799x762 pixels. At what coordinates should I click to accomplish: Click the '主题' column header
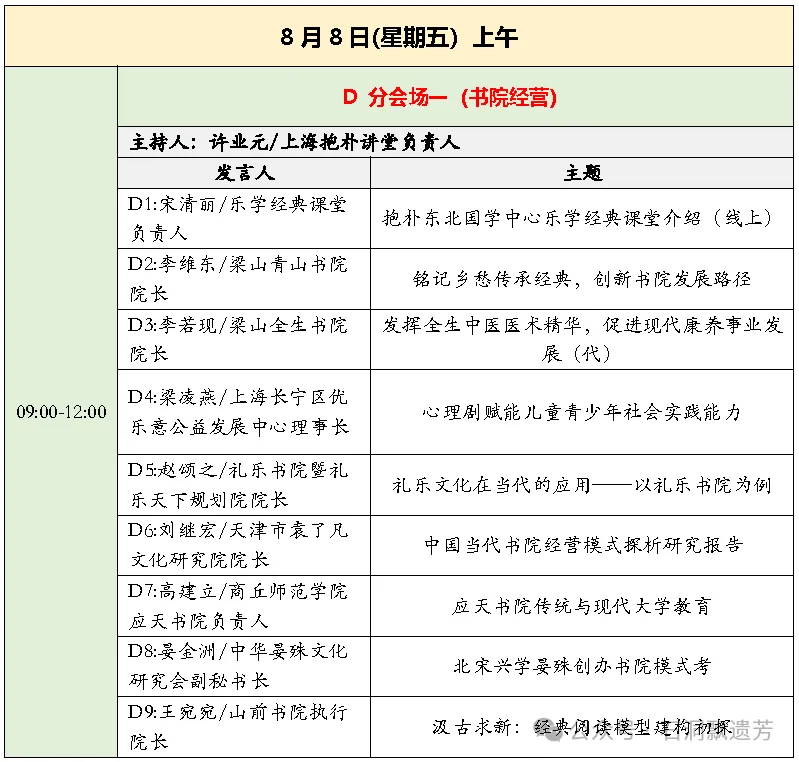582,173
